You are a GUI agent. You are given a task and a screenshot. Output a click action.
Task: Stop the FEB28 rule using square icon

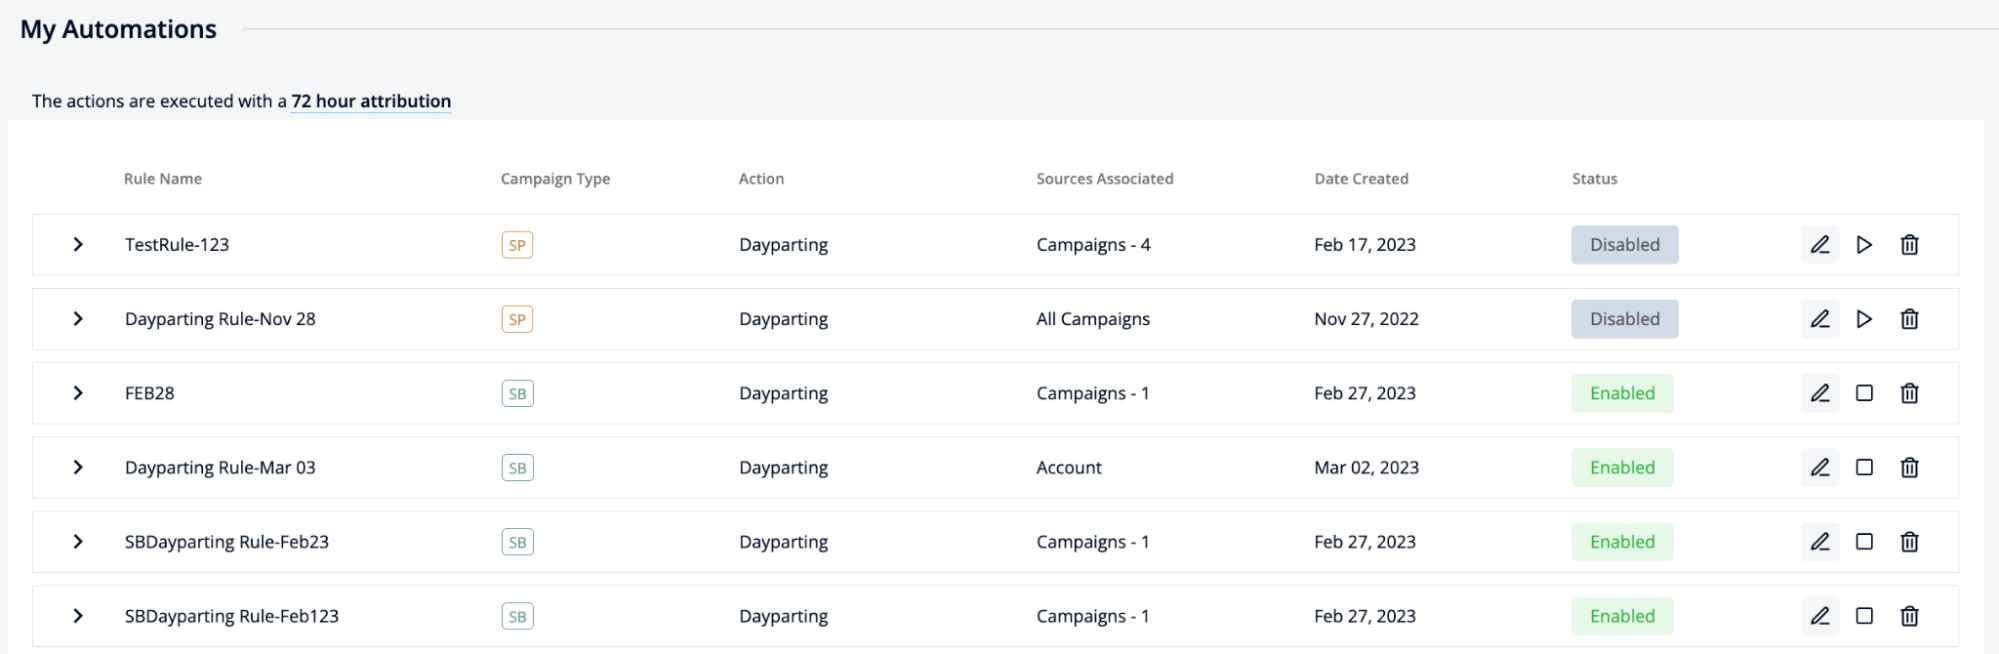(x=1864, y=393)
